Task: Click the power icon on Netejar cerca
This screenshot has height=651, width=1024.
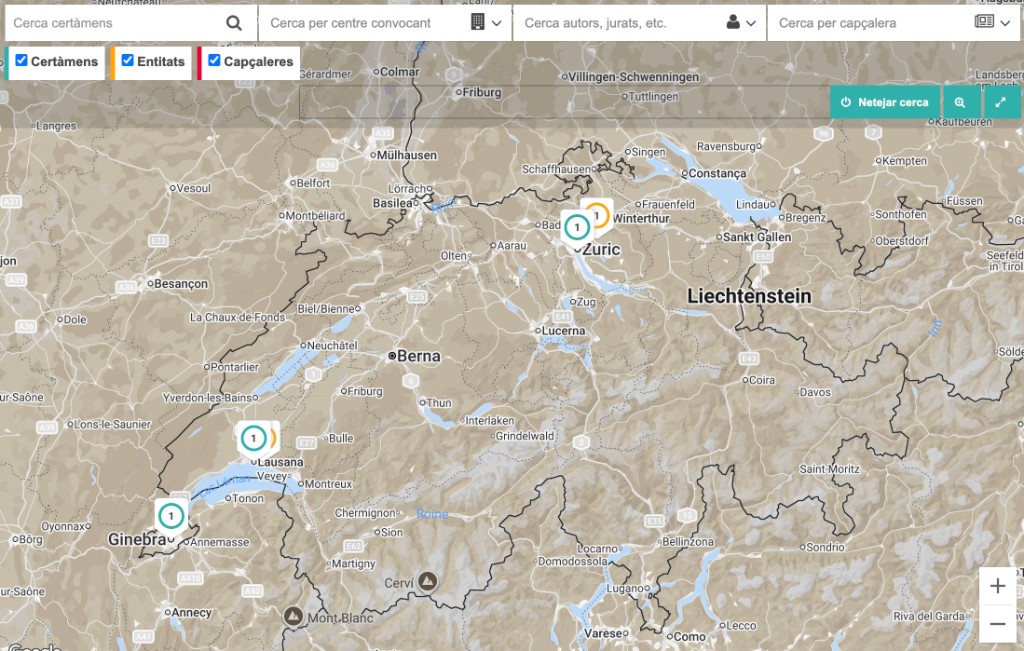Action: point(848,101)
